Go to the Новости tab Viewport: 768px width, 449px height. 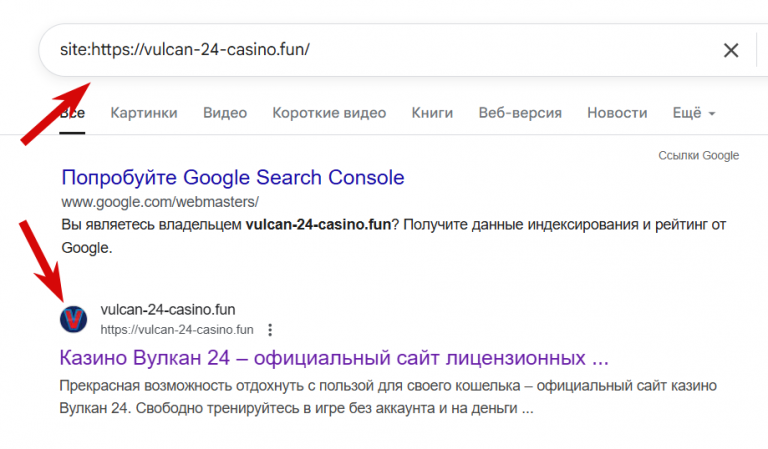[617, 113]
